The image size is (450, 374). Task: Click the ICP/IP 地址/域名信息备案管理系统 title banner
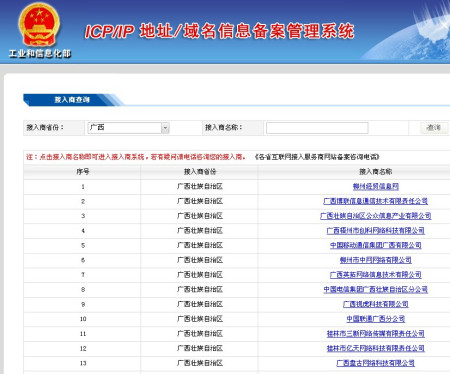point(219,31)
